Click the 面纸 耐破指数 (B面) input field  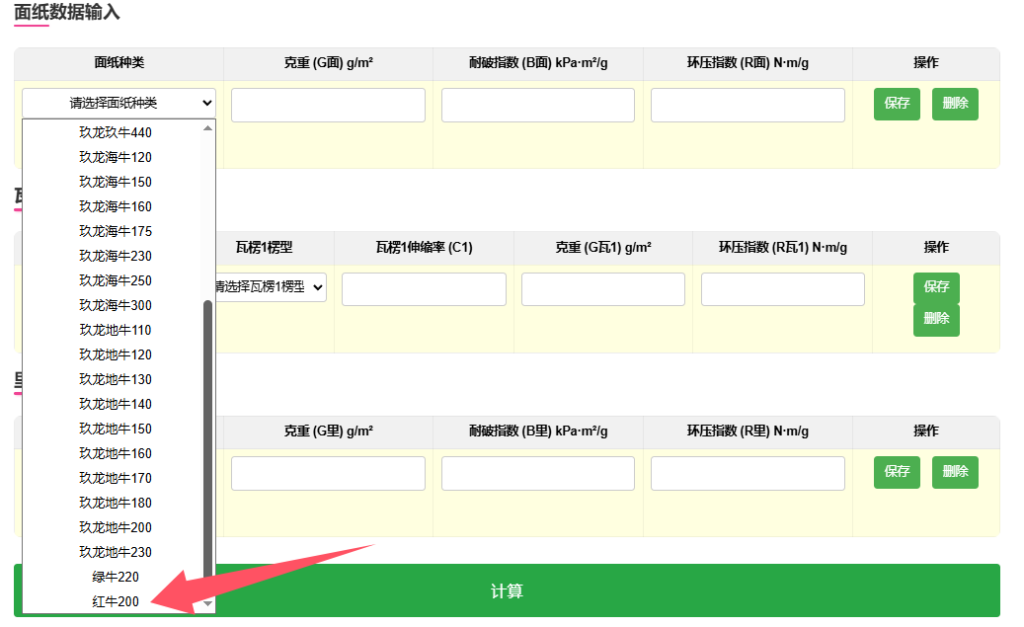(537, 105)
